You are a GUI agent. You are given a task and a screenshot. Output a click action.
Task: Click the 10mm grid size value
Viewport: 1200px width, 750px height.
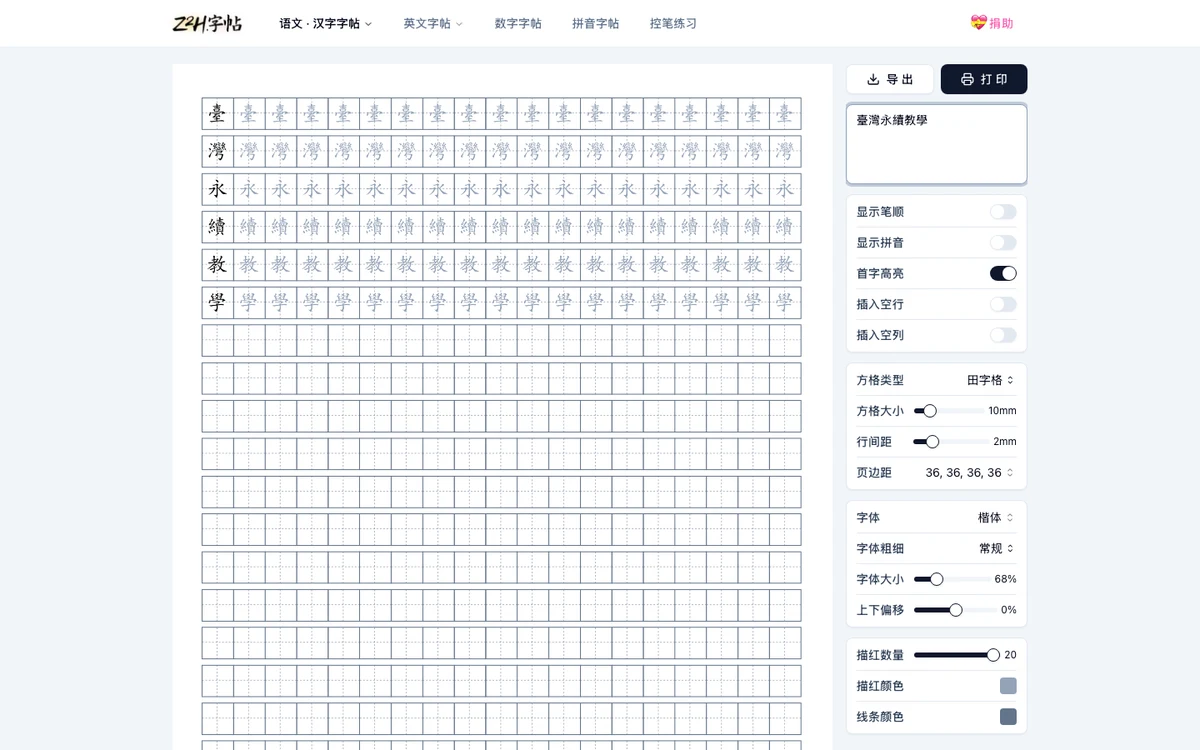click(1002, 411)
